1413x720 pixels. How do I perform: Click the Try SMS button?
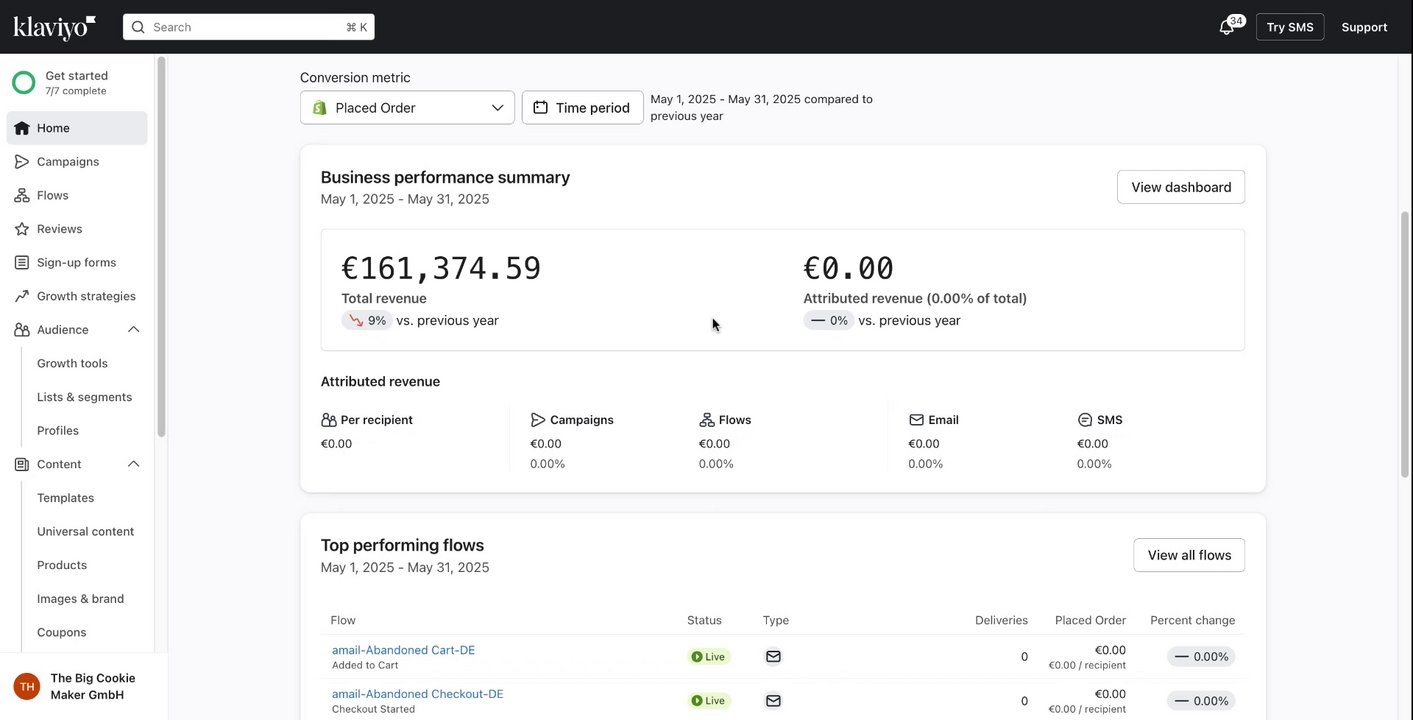(1289, 27)
